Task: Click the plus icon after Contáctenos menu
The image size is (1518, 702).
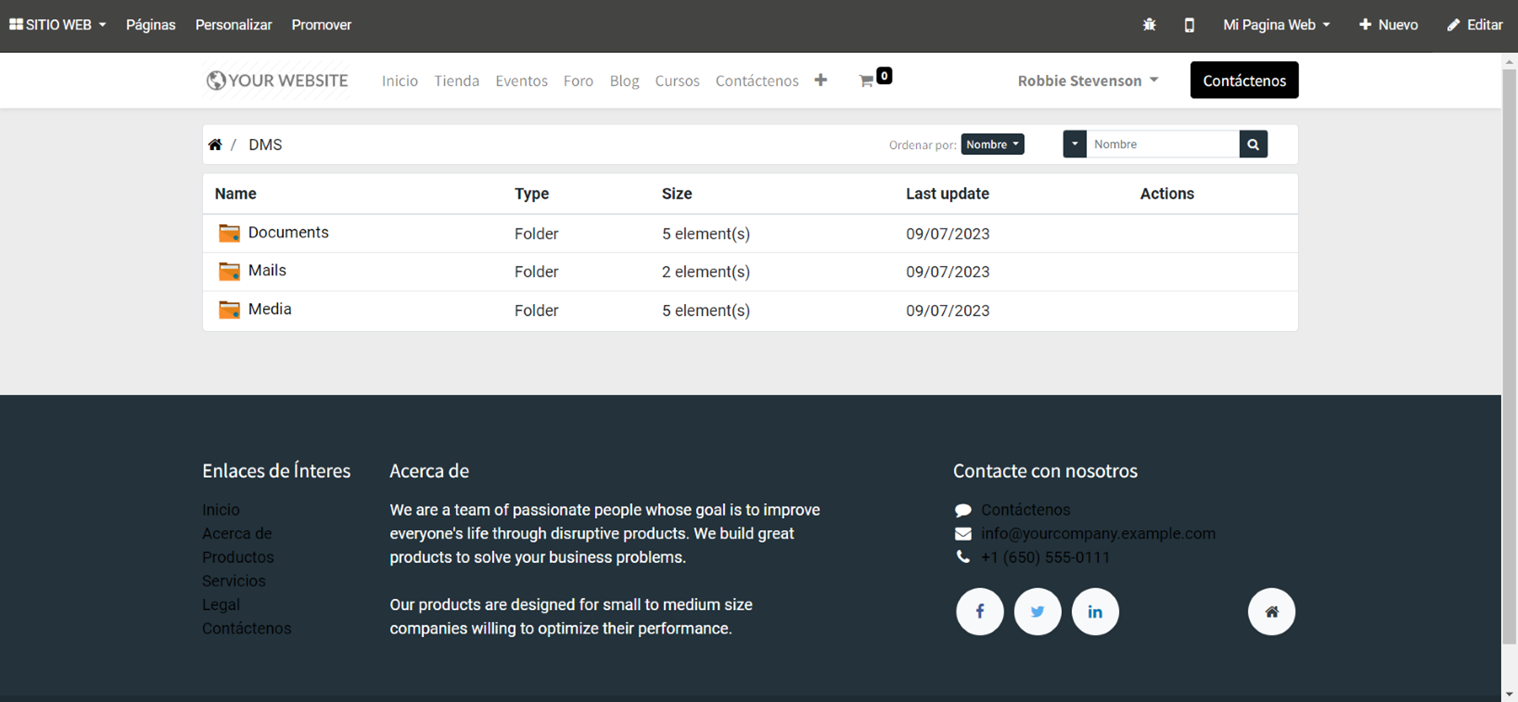Action: pos(820,80)
